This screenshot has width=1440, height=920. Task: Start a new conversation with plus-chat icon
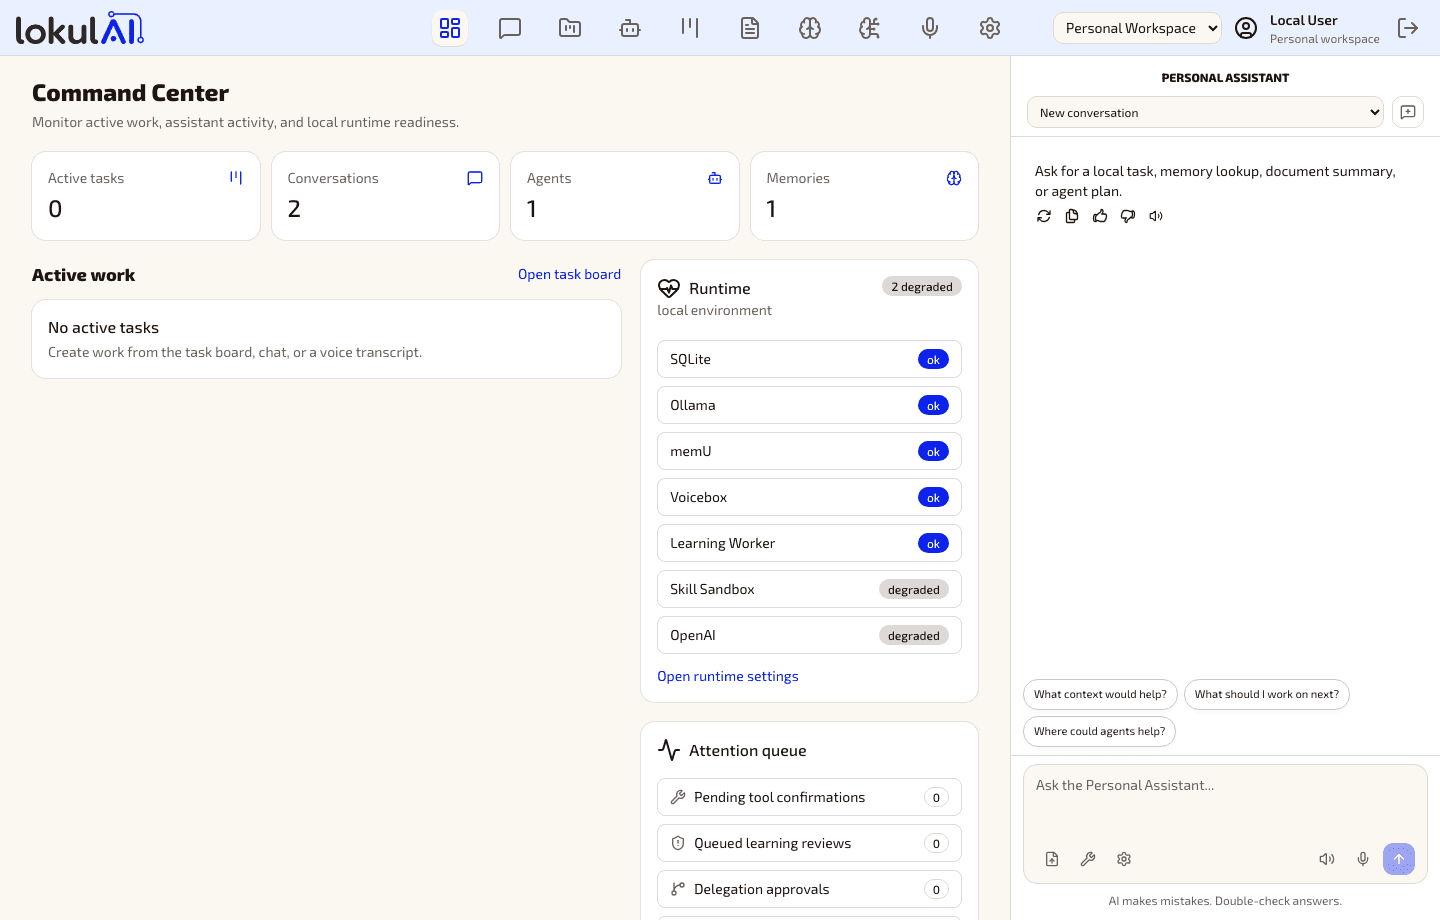point(1408,112)
